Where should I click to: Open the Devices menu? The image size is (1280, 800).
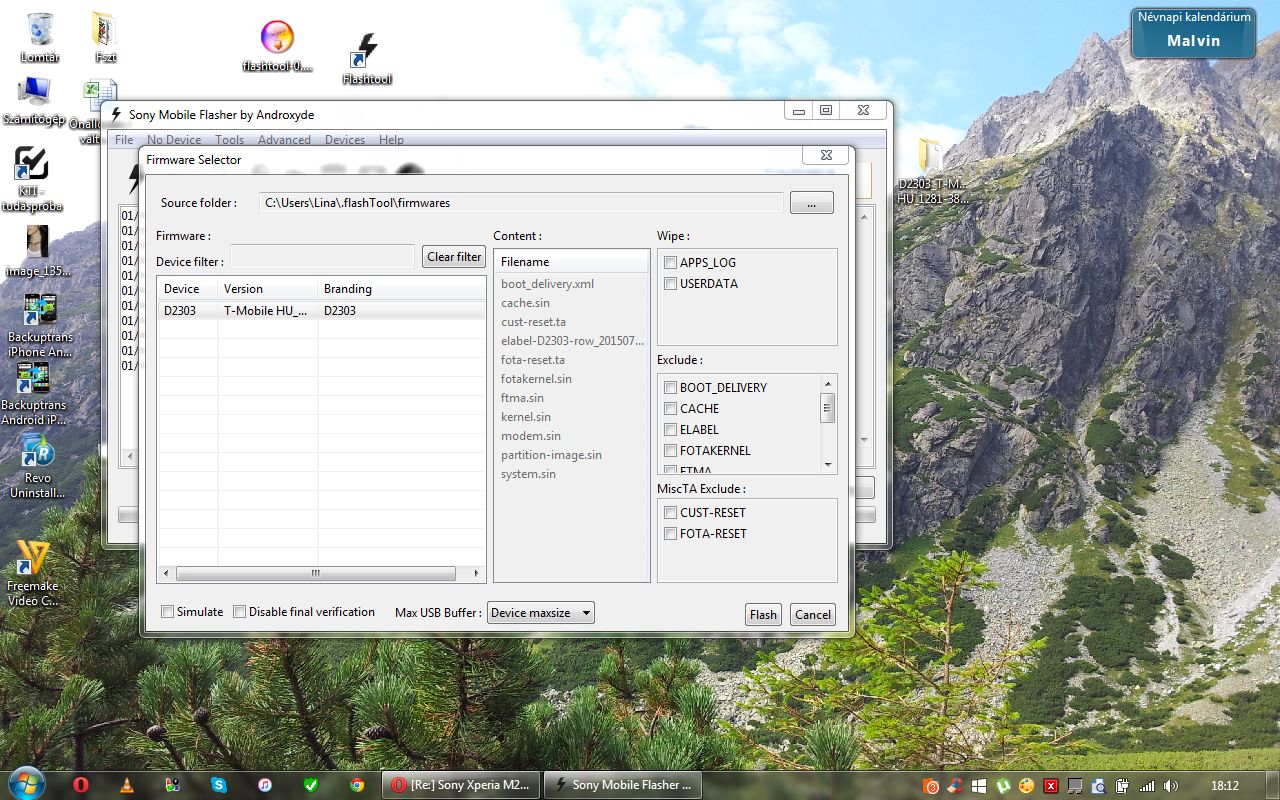[x=345, y=140]
